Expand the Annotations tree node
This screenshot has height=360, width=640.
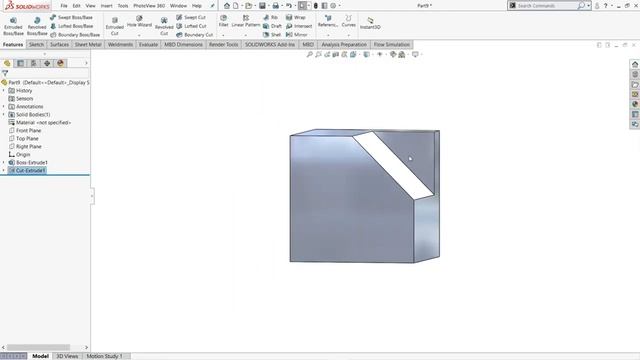pyautogui.click(x=4, y=107)
